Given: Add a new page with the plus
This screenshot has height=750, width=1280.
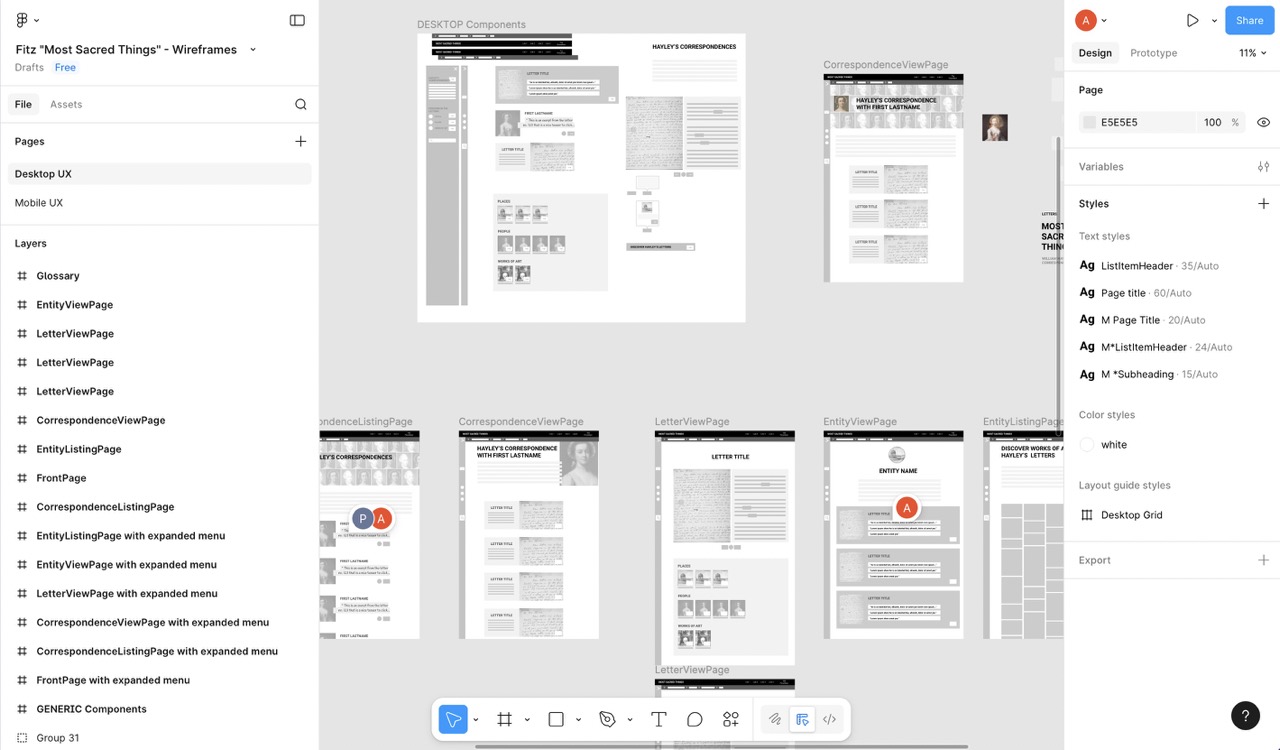Looking at the screenshot, I should 300,141.
